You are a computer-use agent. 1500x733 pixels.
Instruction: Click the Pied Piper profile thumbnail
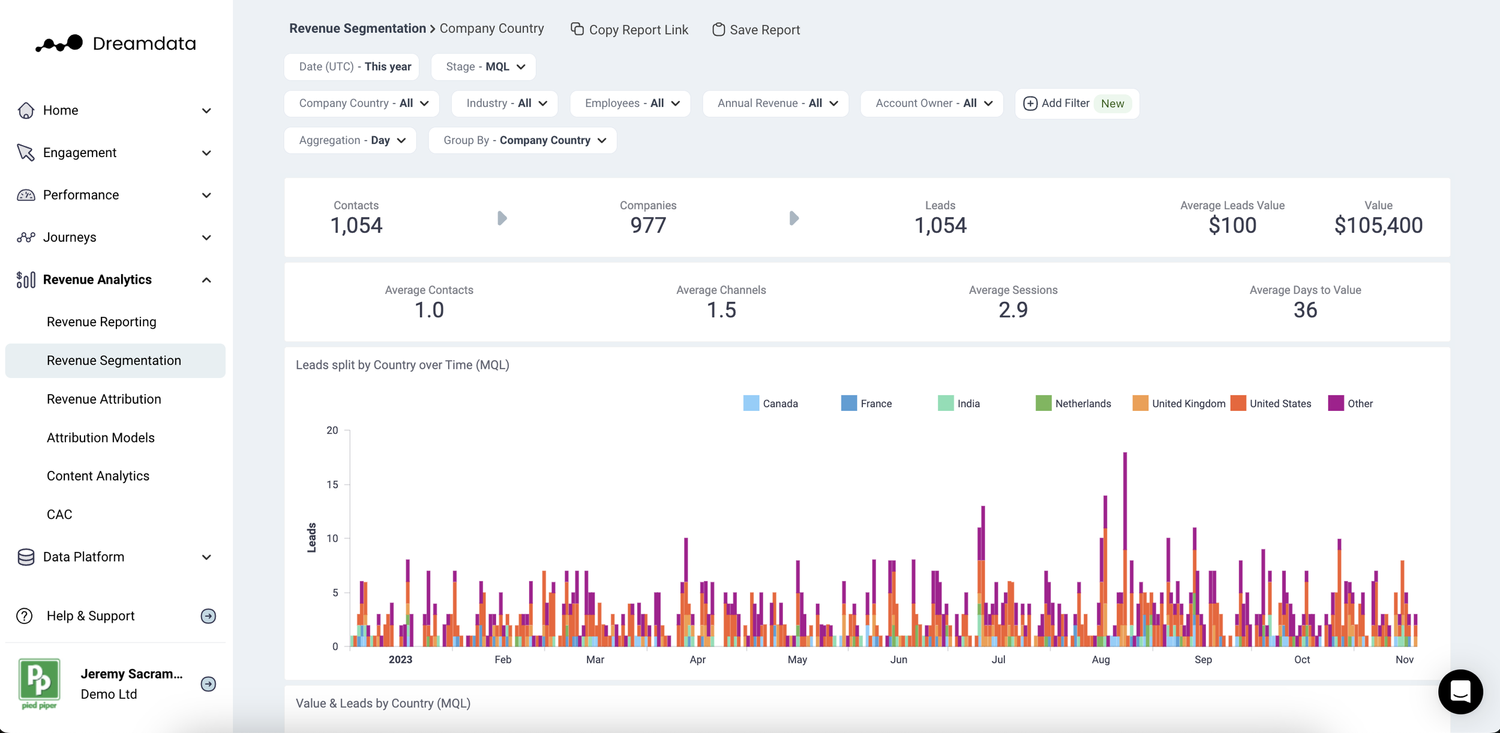[x=39, y=683]
